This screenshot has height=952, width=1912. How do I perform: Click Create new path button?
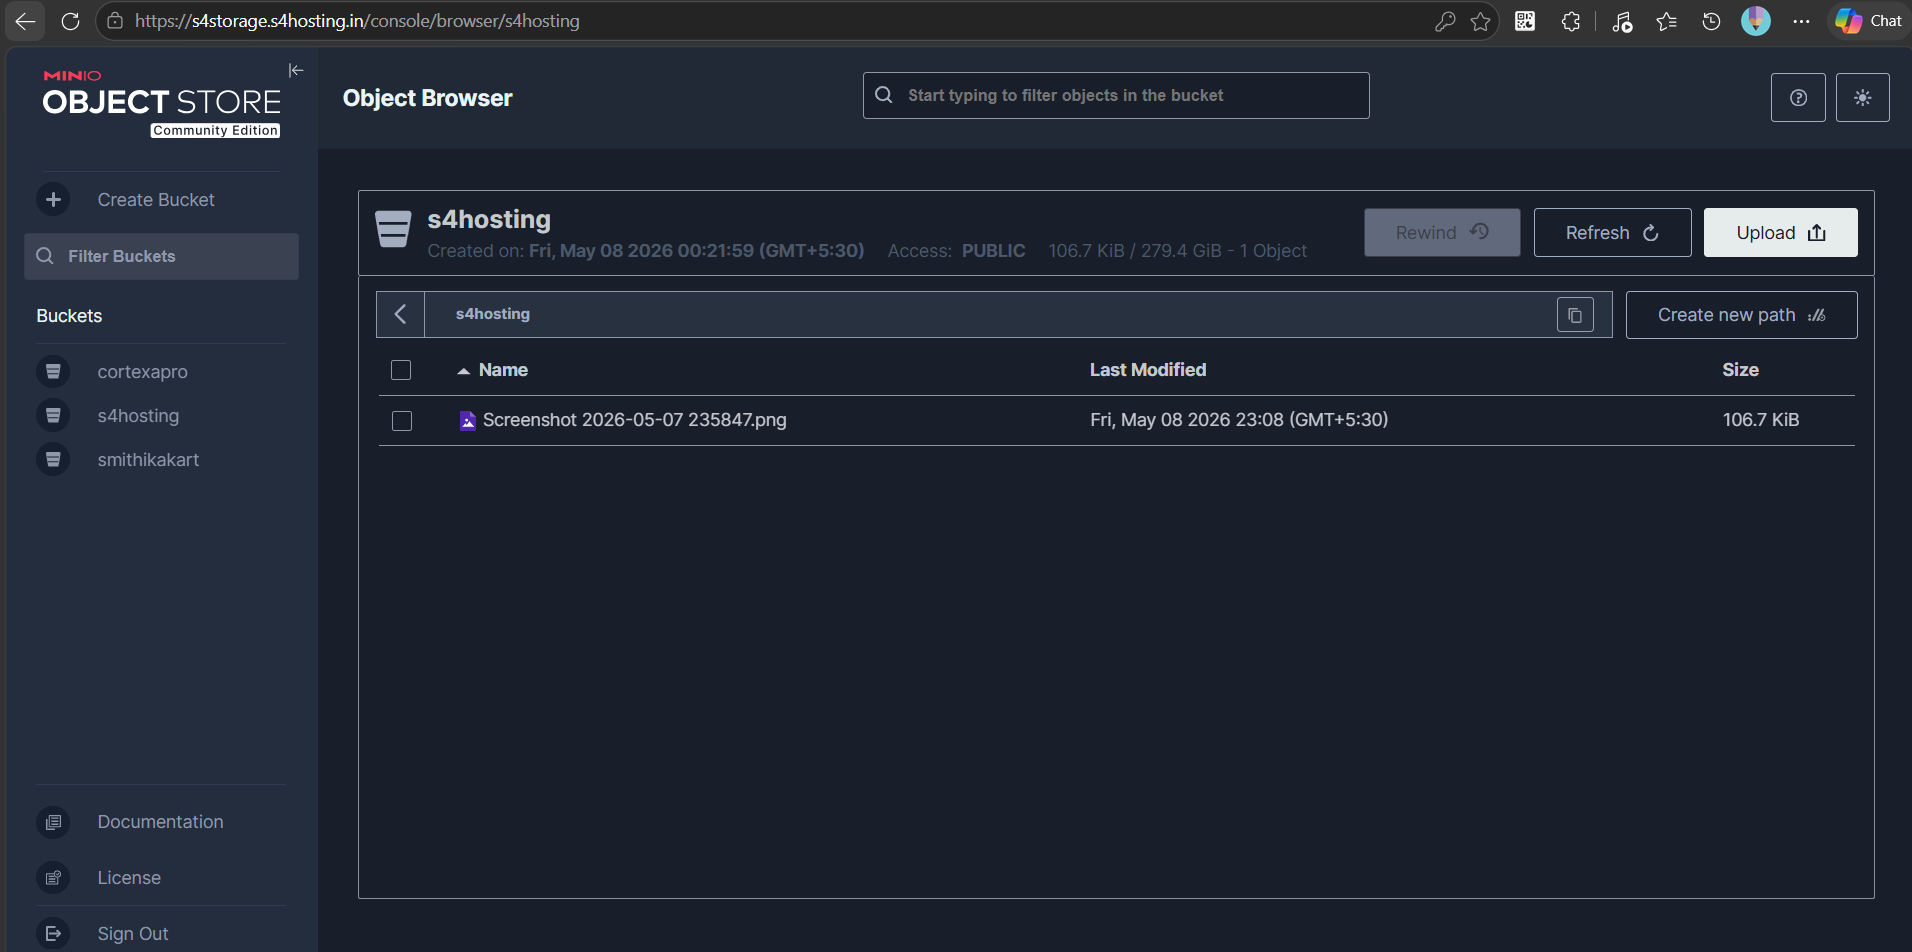click(1741, 315)
